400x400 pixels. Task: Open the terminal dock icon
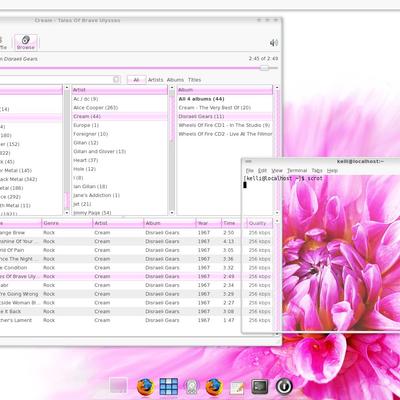coord(259,387)
